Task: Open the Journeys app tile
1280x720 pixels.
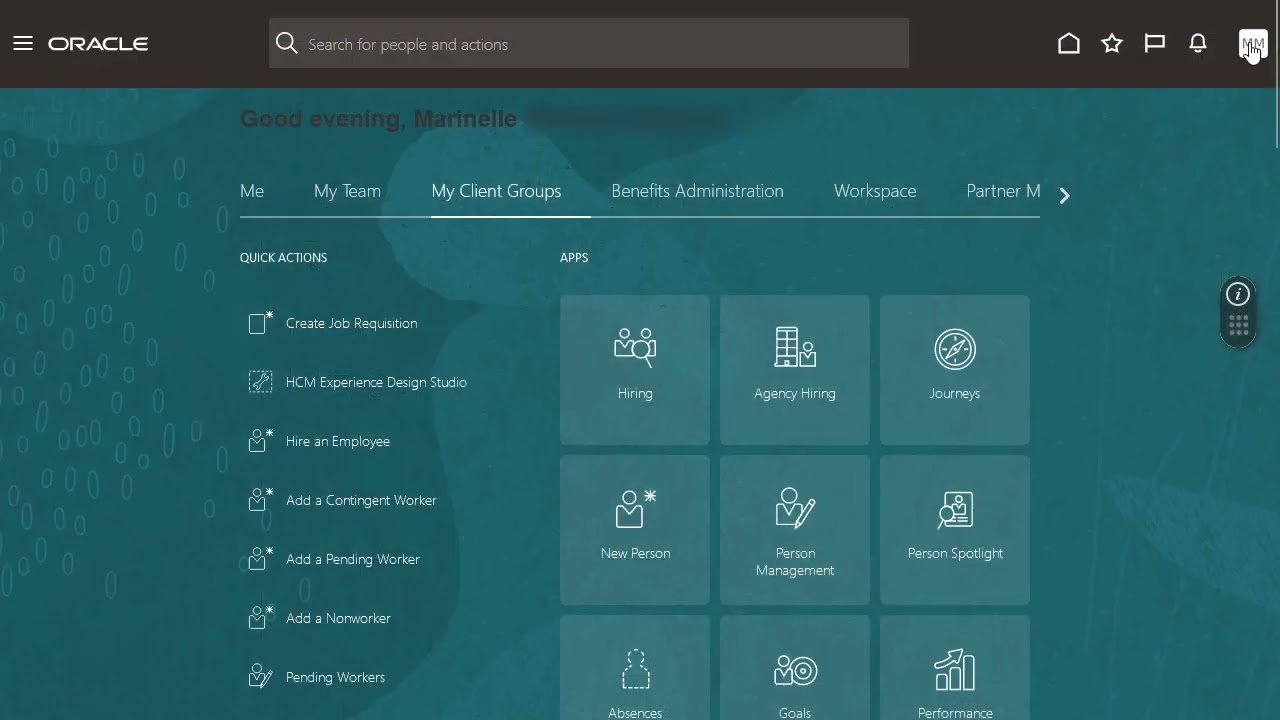Action: 955,370
